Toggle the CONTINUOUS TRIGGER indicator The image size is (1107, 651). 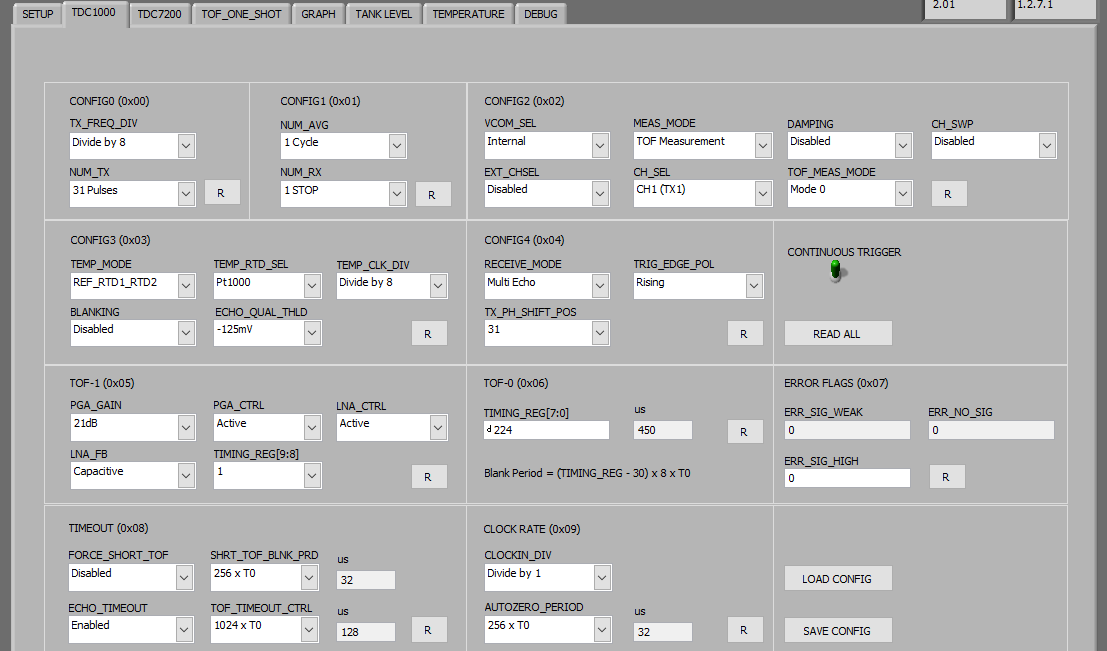(836, 270)
